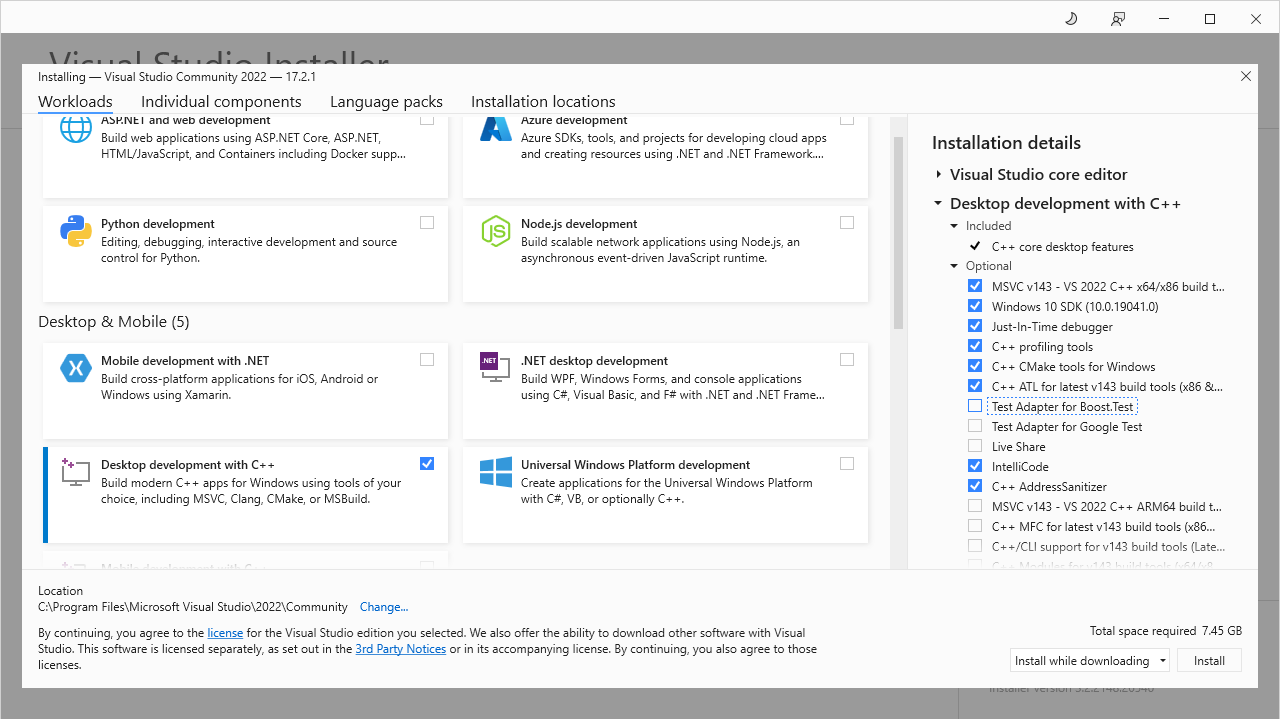Click the Python development logo icon

point(76,231)
